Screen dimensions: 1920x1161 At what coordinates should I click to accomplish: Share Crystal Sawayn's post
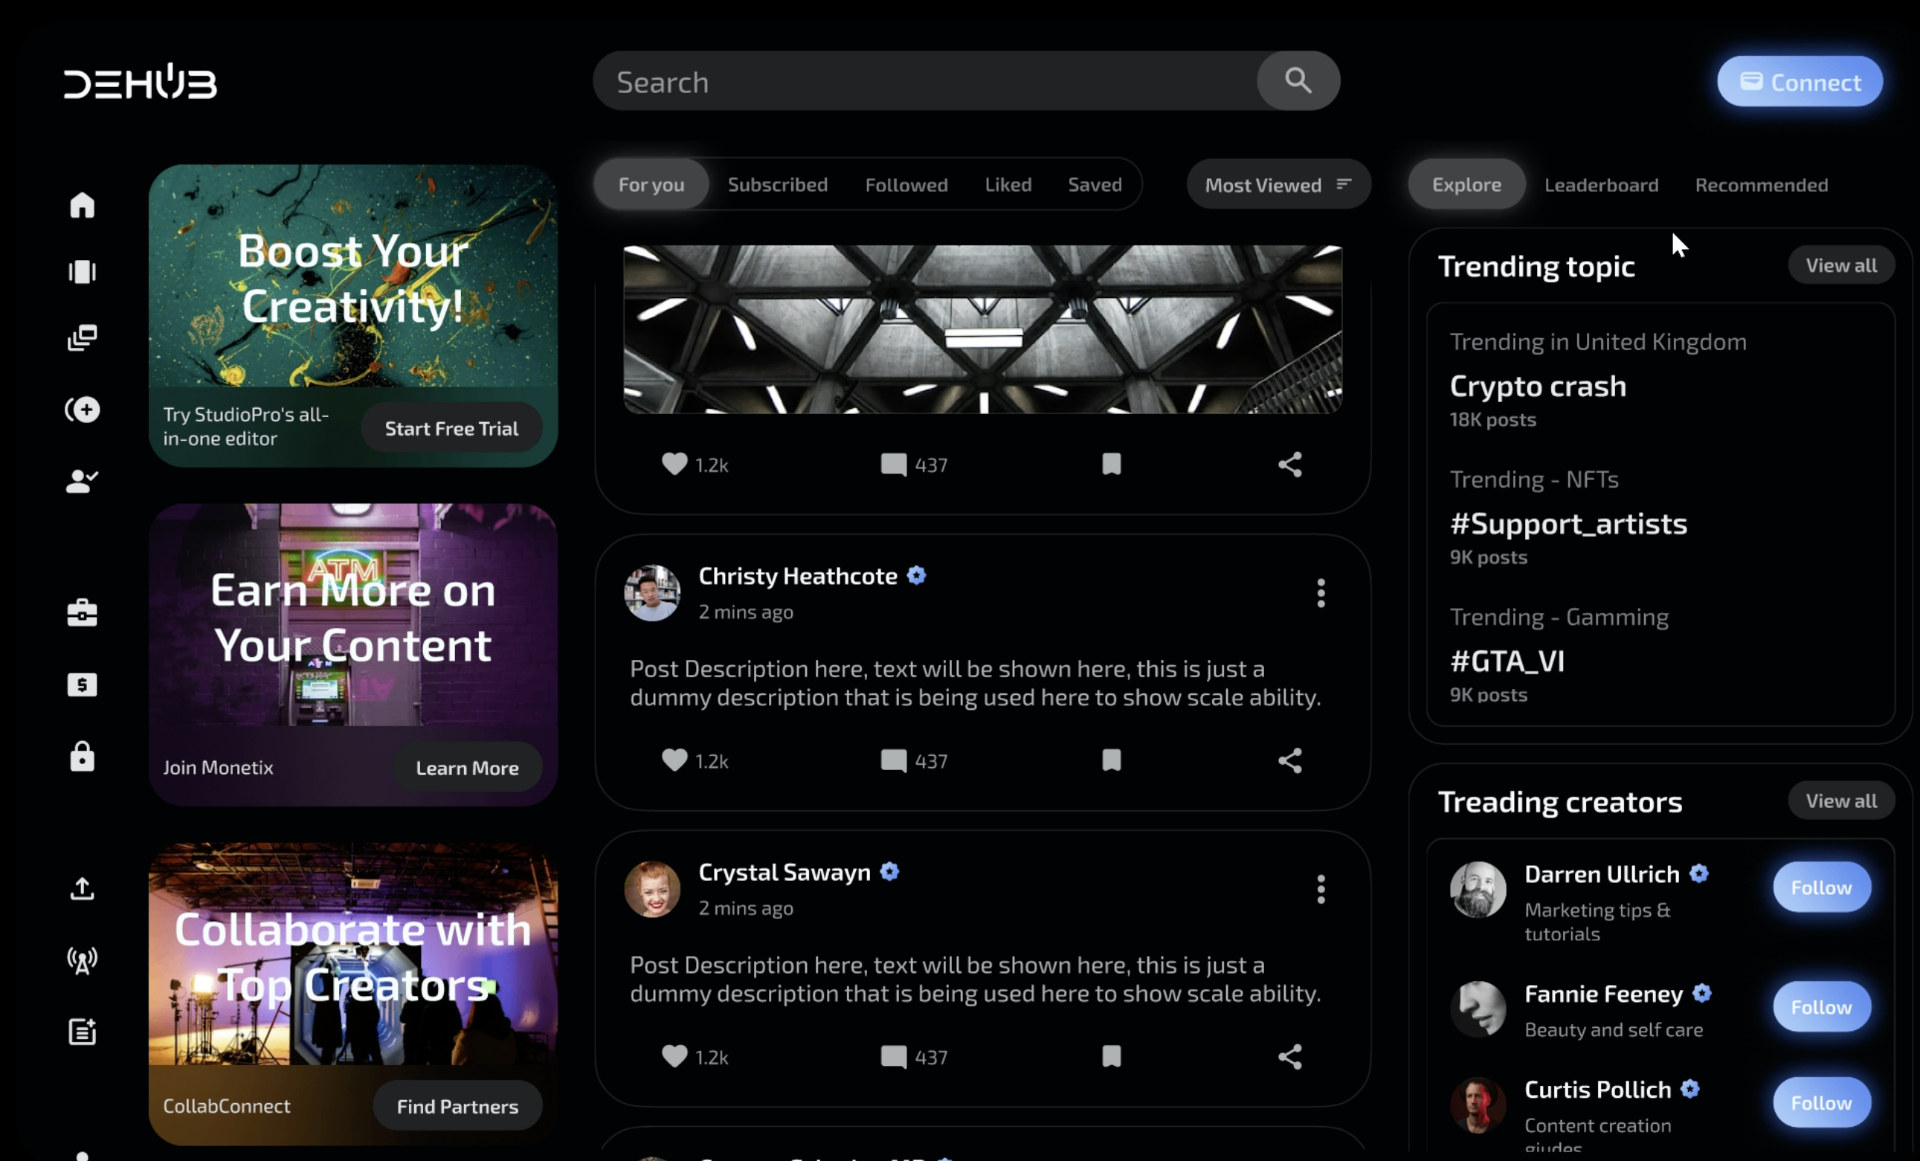(x=1290, y=1056)
